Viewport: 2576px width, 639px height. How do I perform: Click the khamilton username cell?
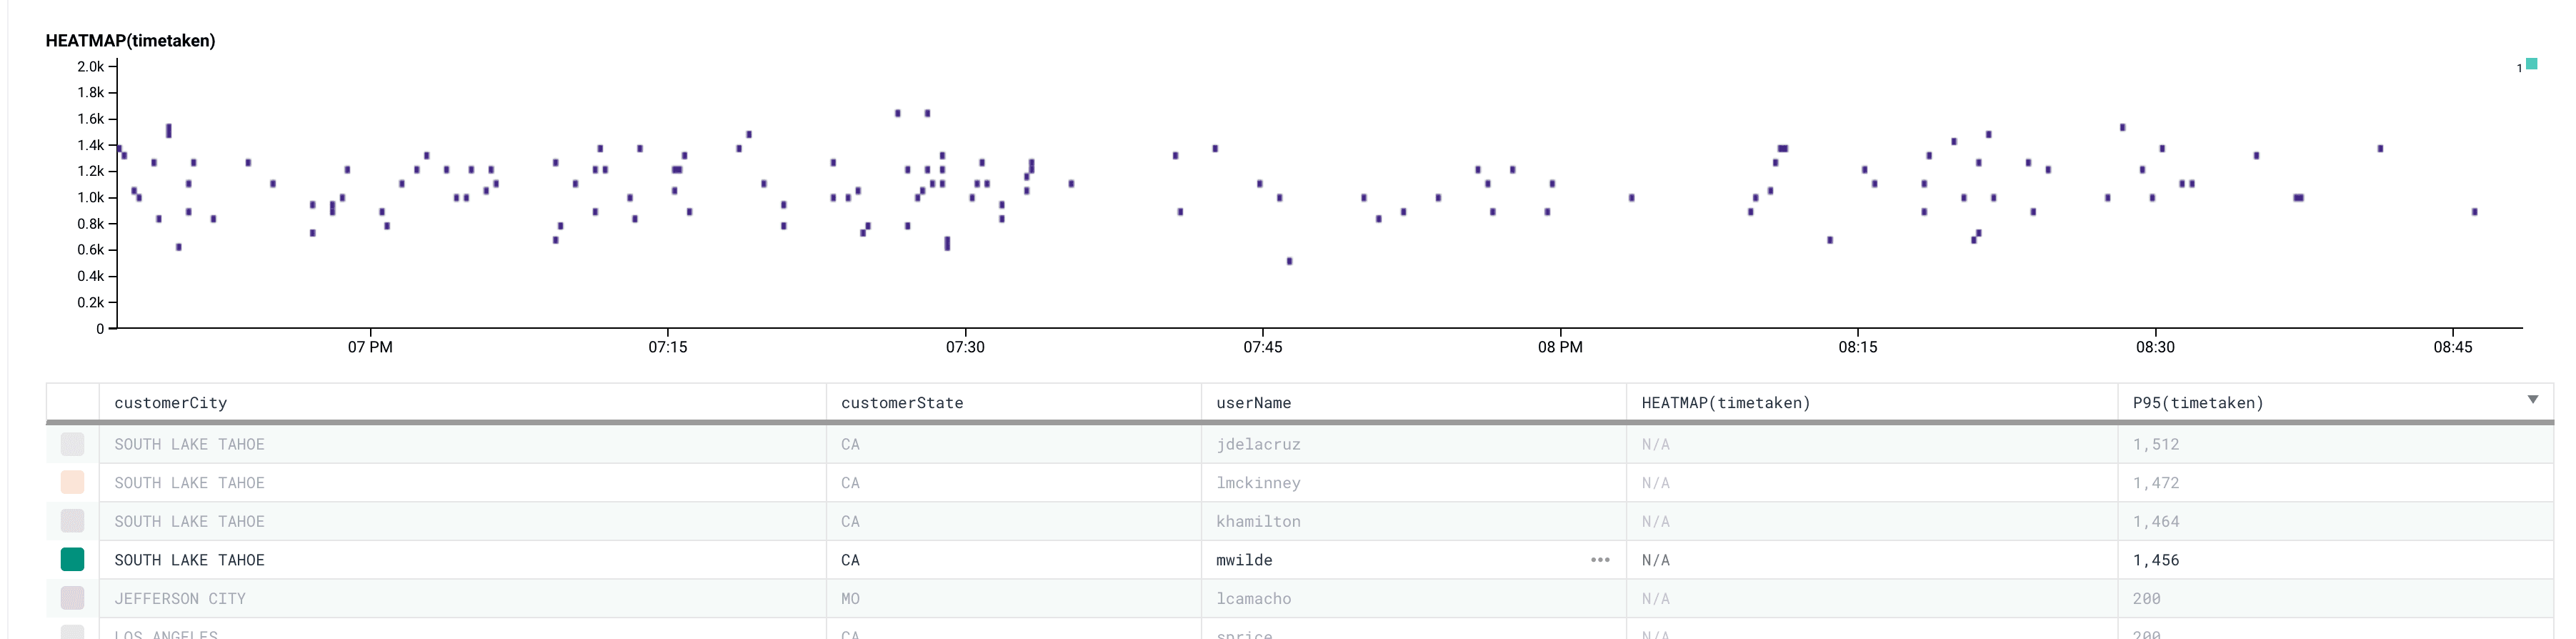(x=1258, y=521)
